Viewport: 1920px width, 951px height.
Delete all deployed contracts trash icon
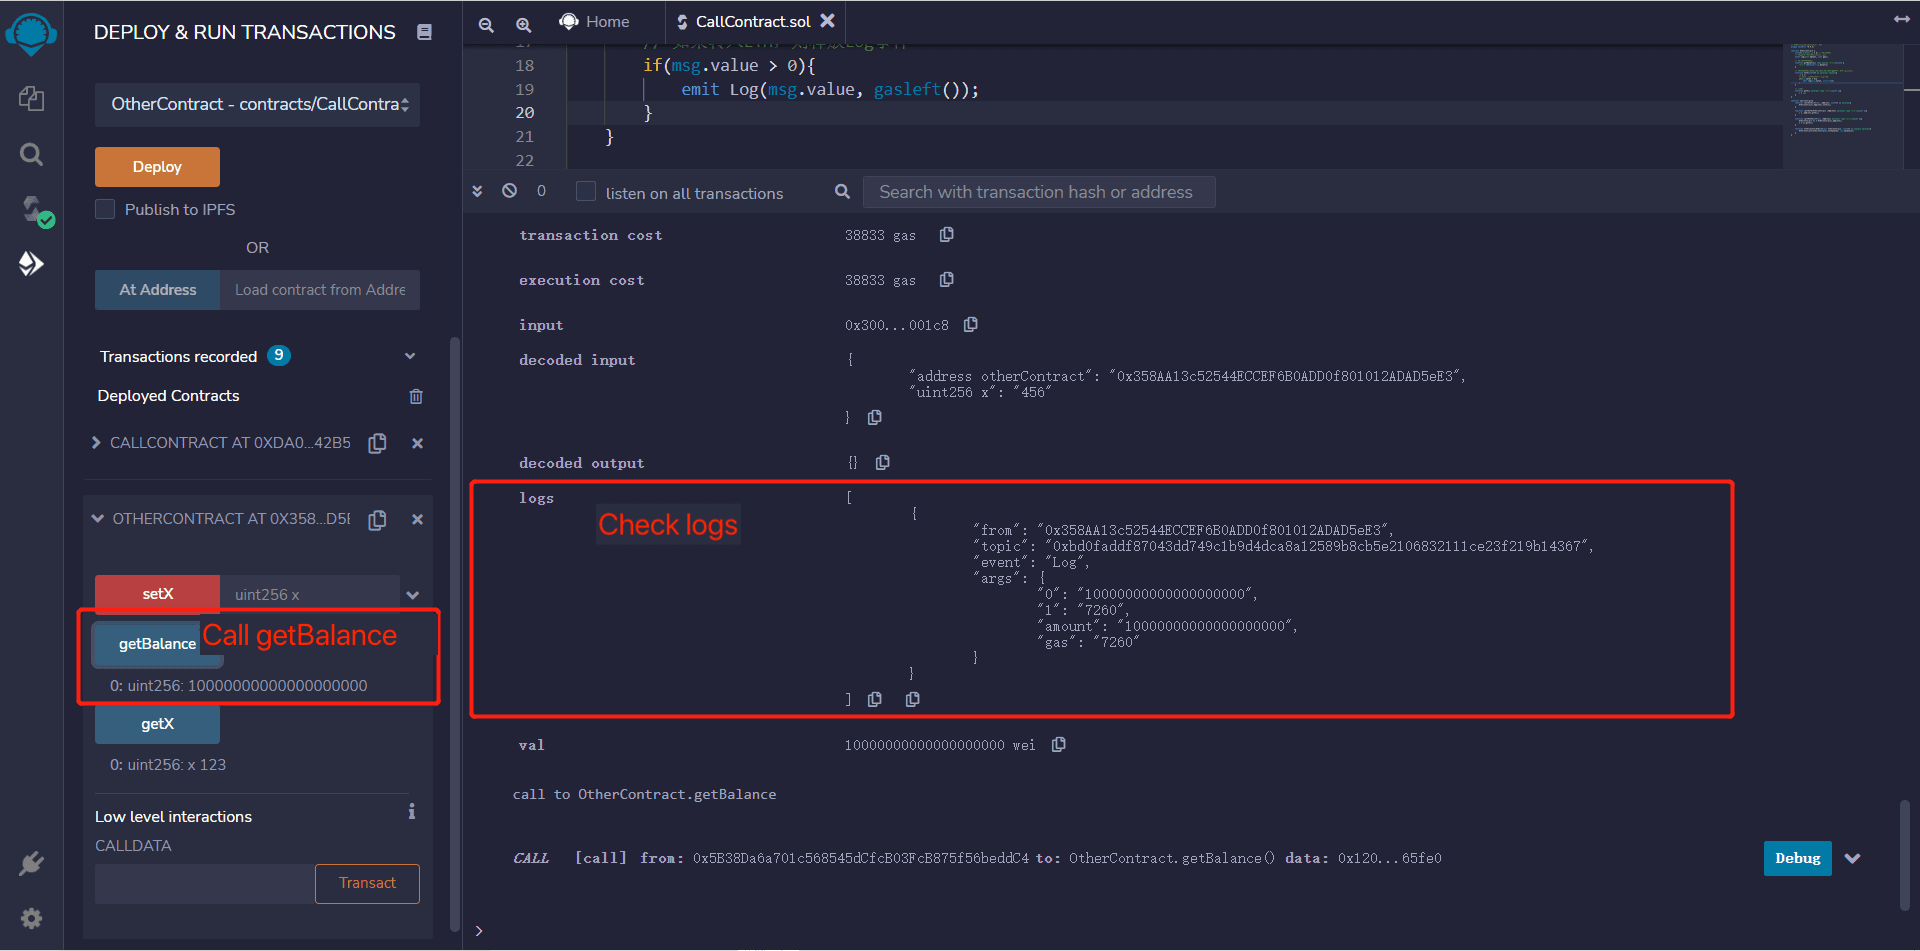click(416, 396)
